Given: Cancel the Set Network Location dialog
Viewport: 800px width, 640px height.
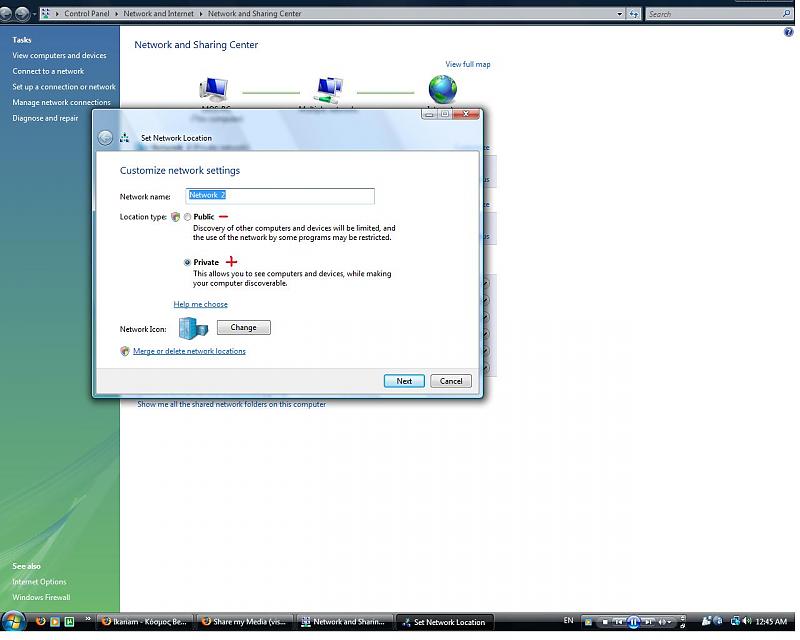Looking at the screenshot, I should pos(451,381).
